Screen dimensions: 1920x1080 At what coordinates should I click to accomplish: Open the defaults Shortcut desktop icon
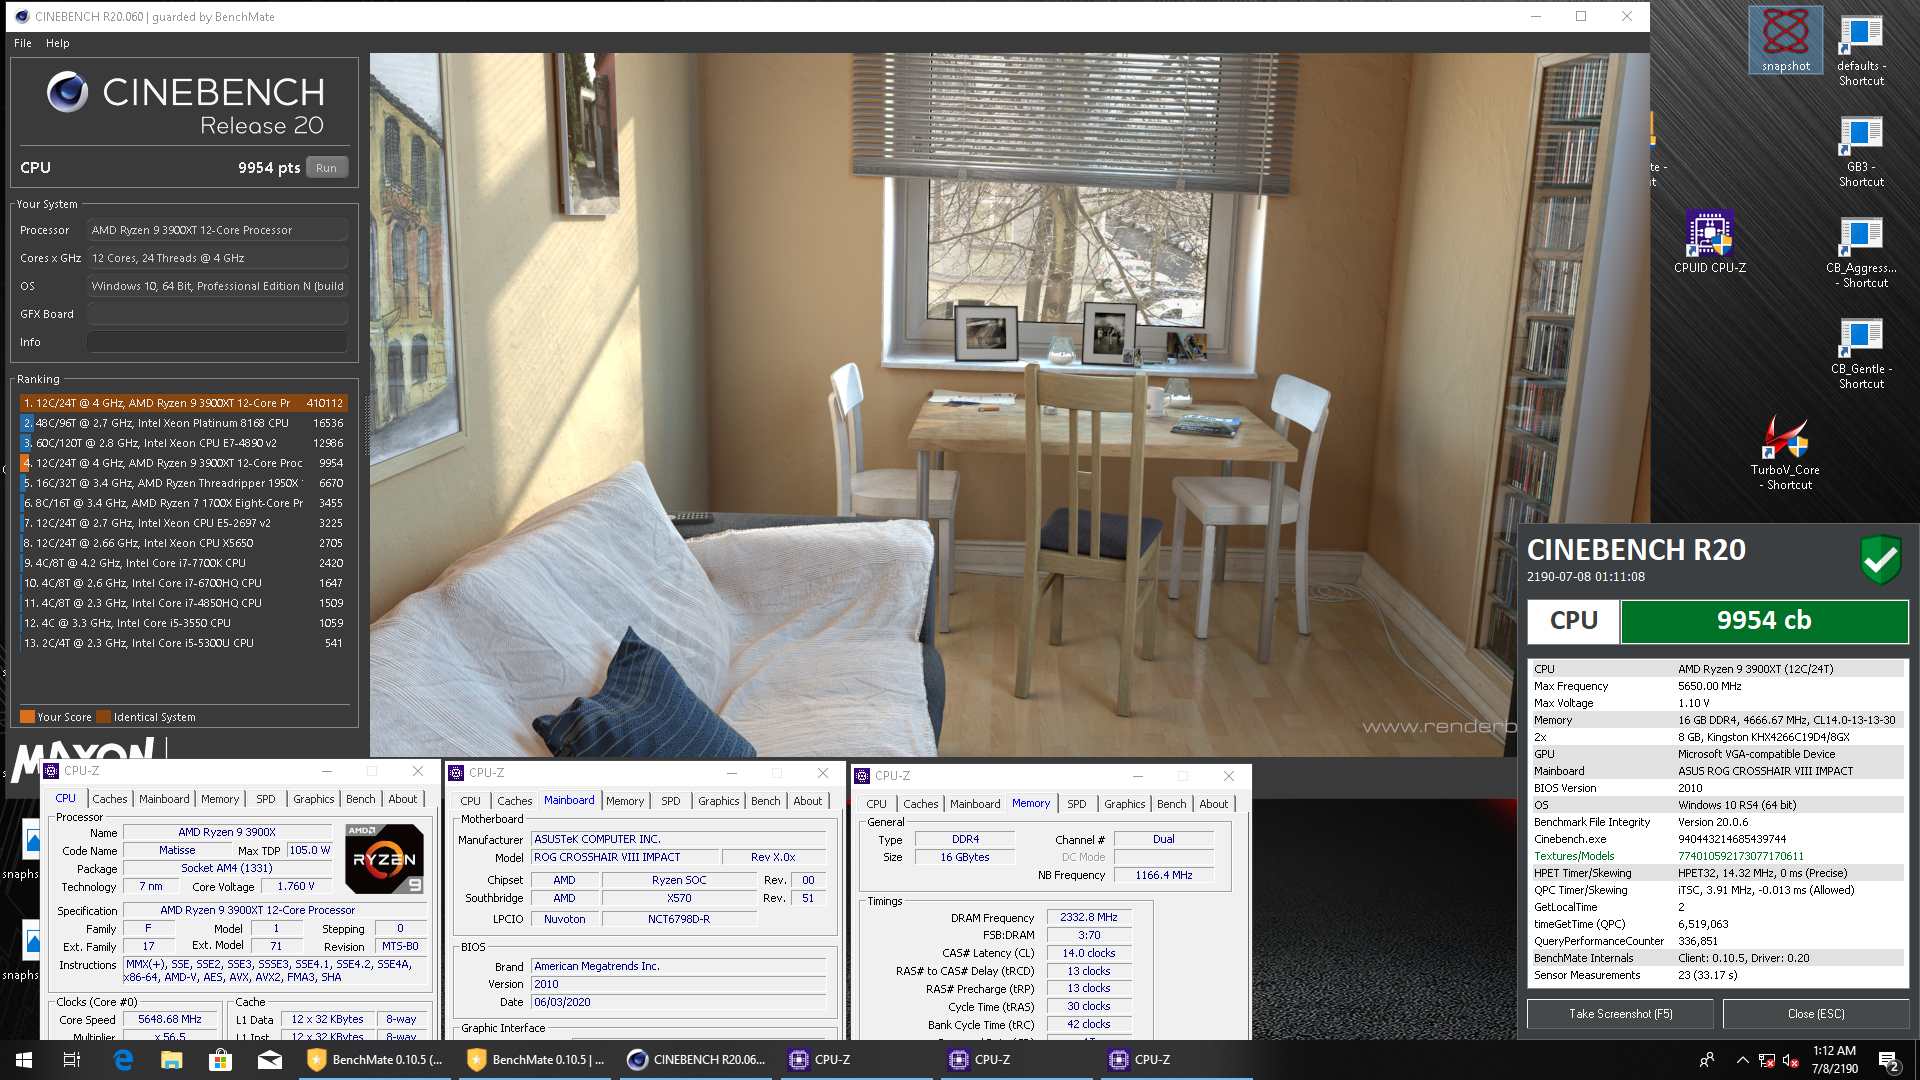[x=1861, y=50]
